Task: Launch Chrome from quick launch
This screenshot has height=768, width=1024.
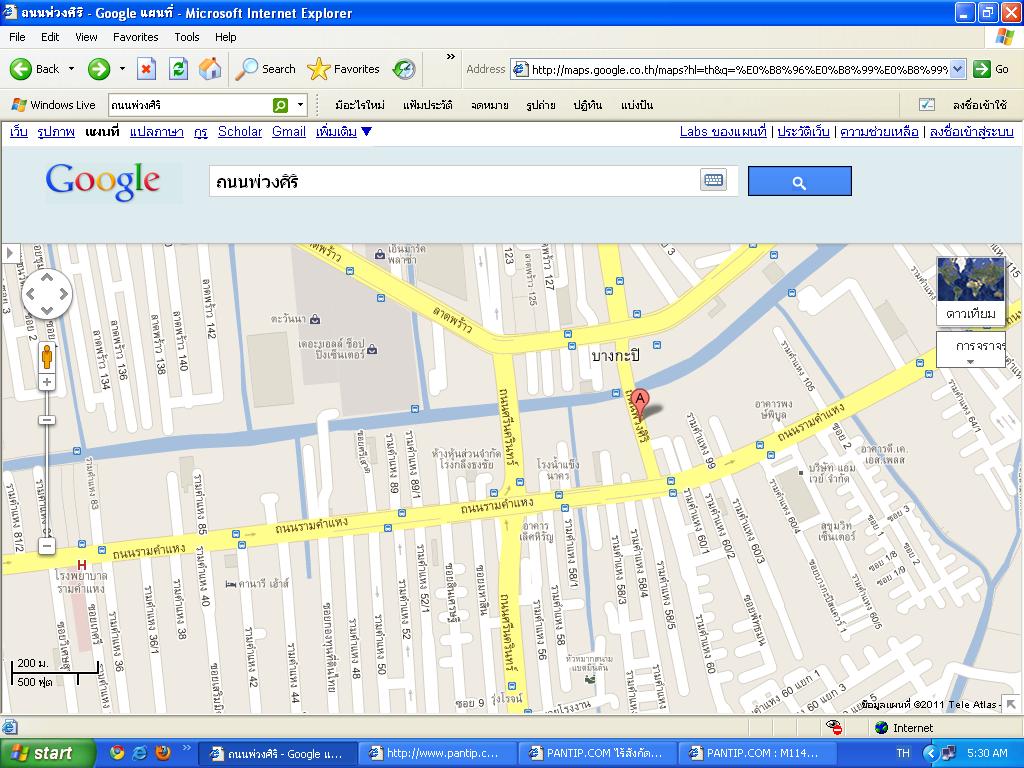Action: click(x=117, y=753)
